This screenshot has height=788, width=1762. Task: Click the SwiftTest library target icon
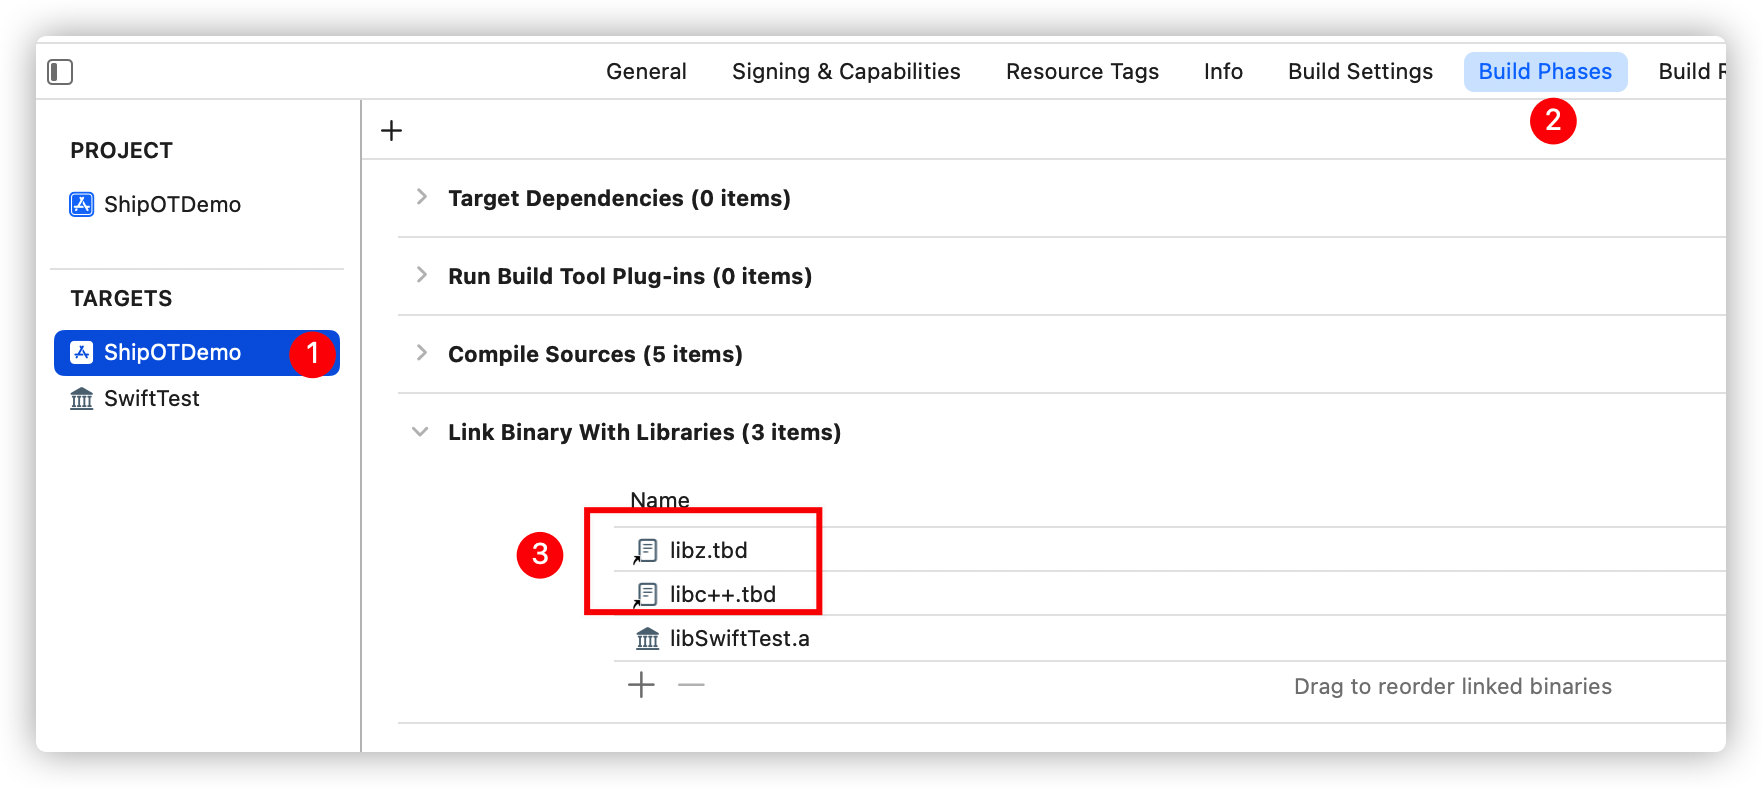(82, 398)
